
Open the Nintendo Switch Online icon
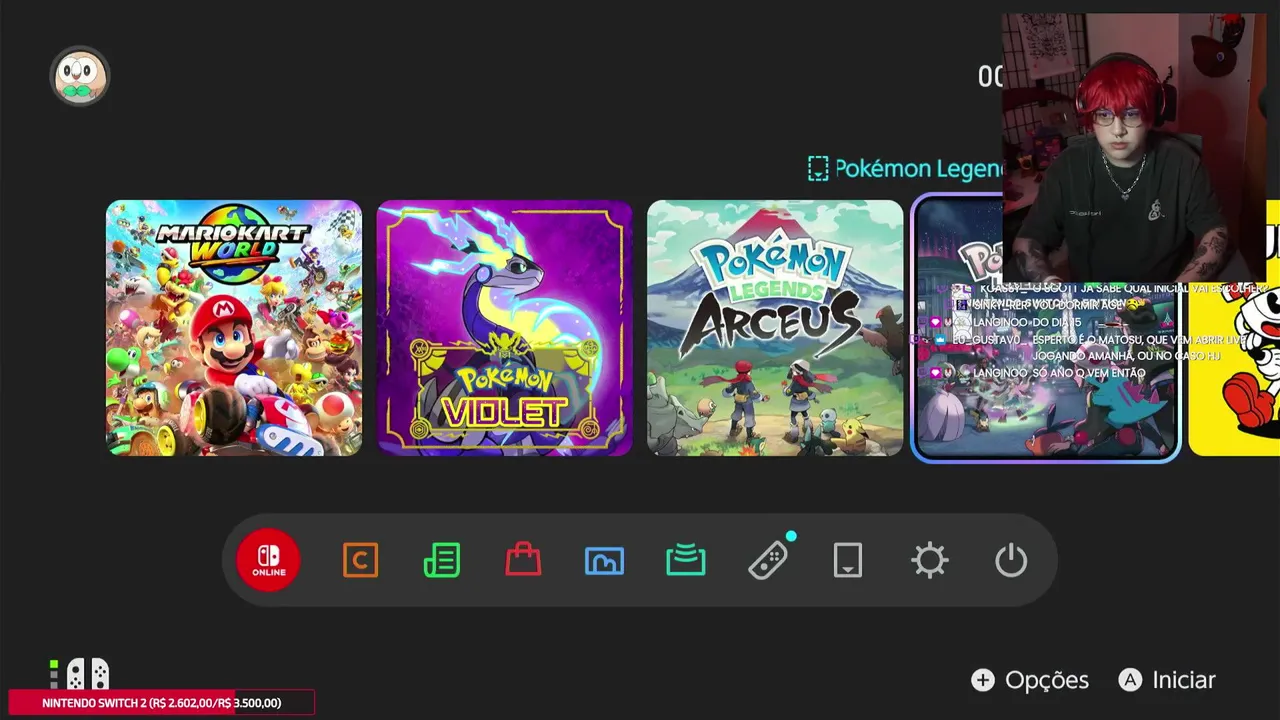click(268, 560)
